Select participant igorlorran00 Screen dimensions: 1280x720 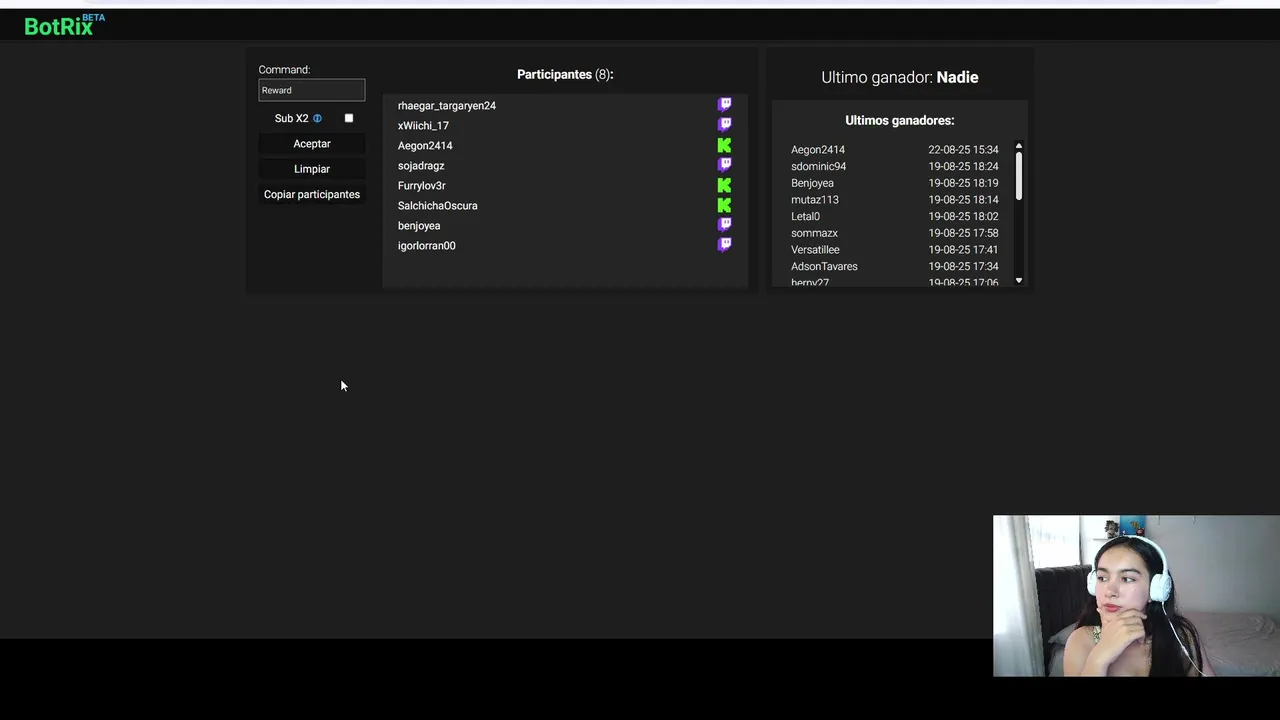[427, 245]
